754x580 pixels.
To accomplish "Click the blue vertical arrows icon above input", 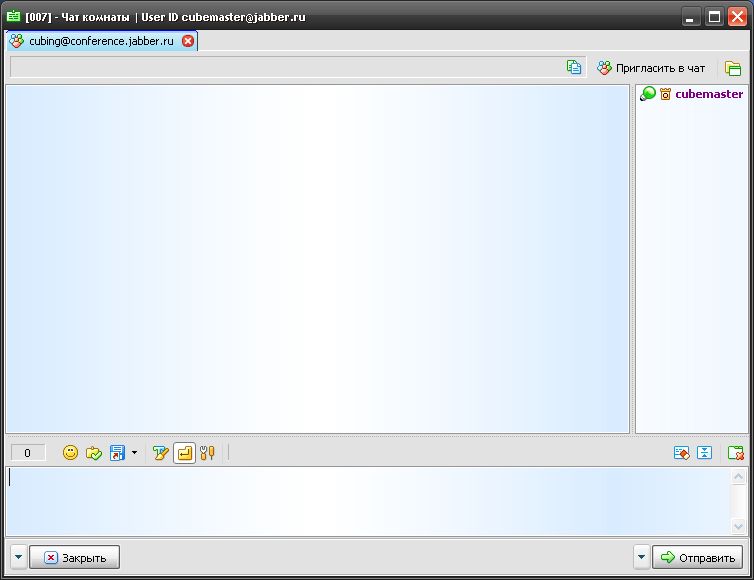I will tap(704, 453).
